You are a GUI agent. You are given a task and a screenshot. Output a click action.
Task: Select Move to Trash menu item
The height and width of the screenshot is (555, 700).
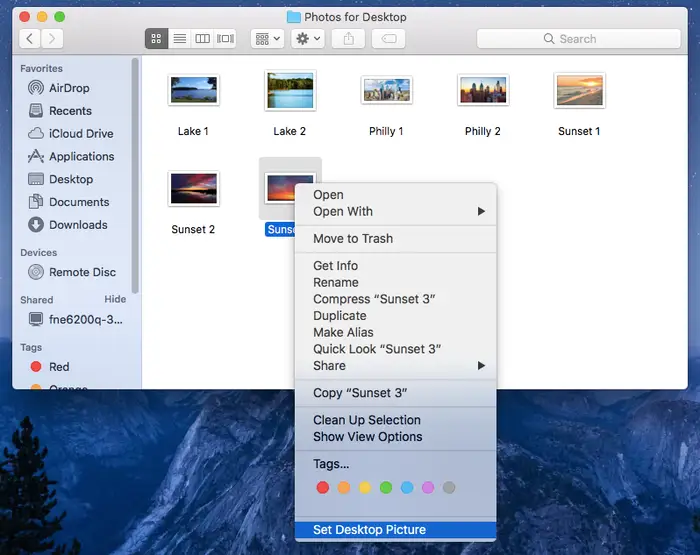pos(353,239)
